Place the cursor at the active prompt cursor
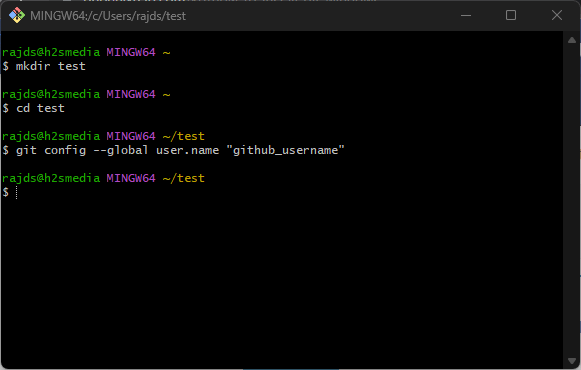581x370 pixels. [x=17, y=193]
